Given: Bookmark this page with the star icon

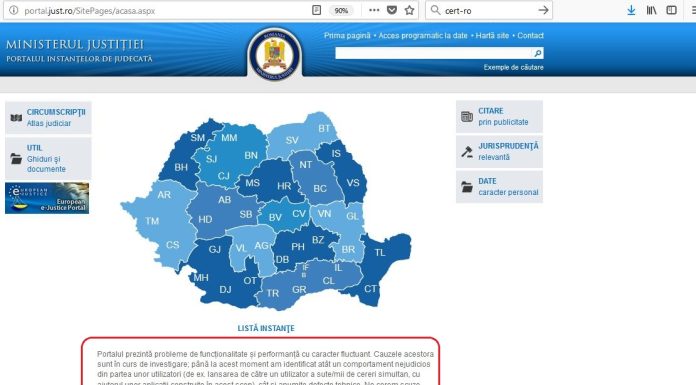Looking at the screenshot, I should 409,10.
